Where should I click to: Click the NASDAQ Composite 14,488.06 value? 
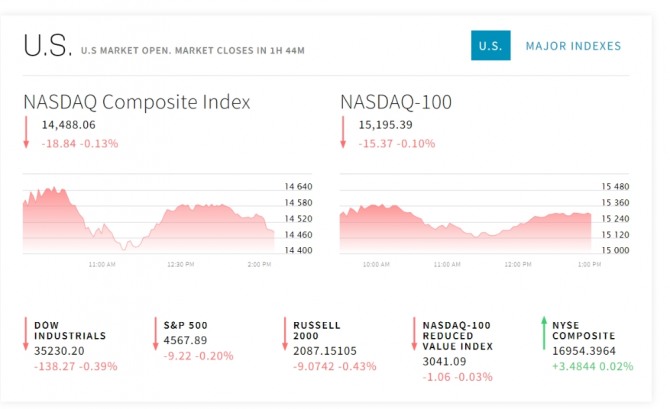[69, 126]
